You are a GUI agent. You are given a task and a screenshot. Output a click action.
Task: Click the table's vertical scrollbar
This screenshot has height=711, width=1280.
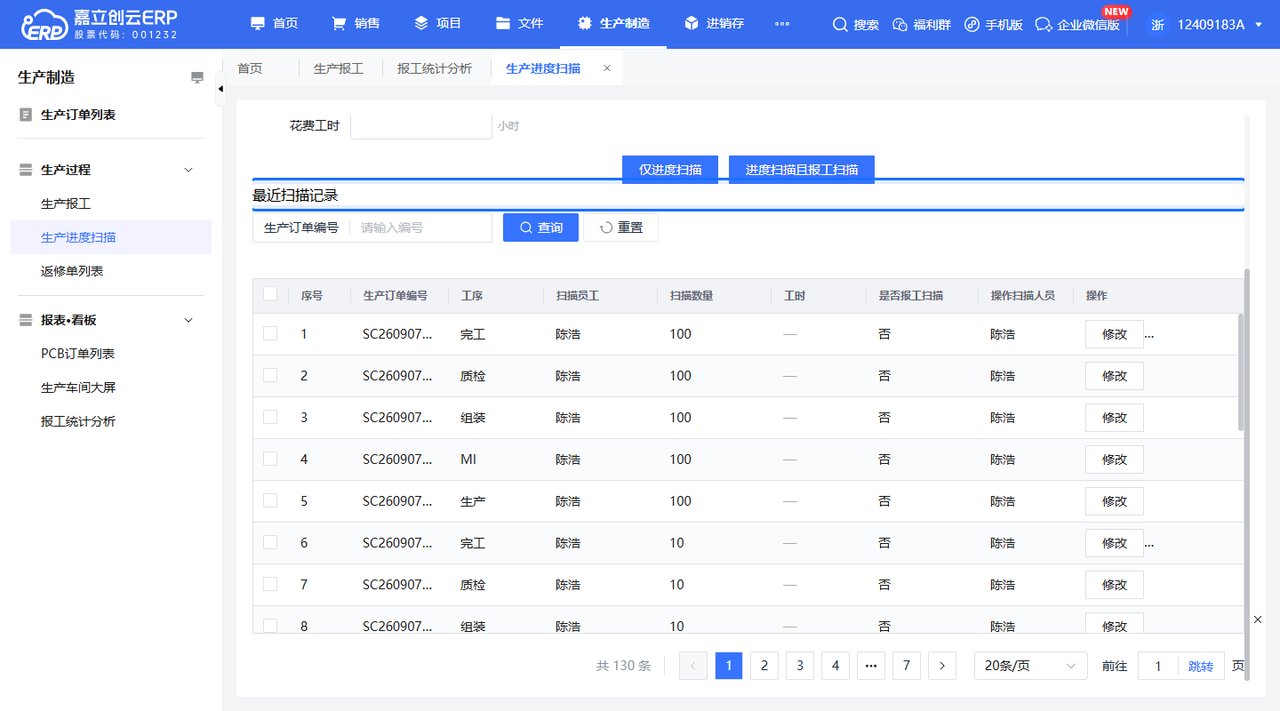pyautogui.click(x=1241, y=372)
